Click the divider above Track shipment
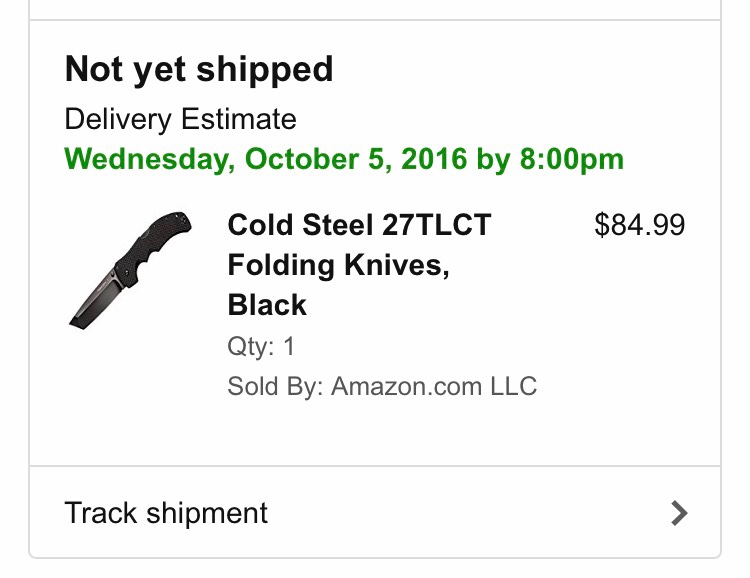 [x=375, y=466]
